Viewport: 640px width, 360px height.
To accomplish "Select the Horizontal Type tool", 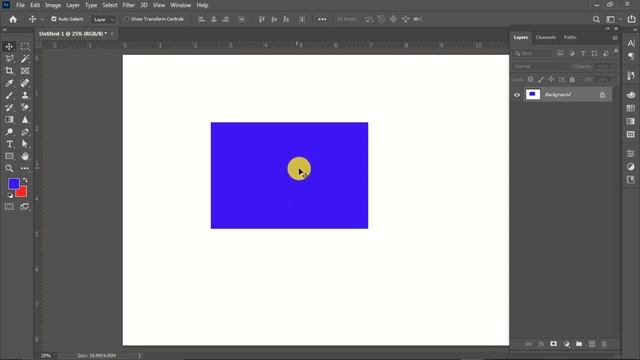I will coord(9,144).
